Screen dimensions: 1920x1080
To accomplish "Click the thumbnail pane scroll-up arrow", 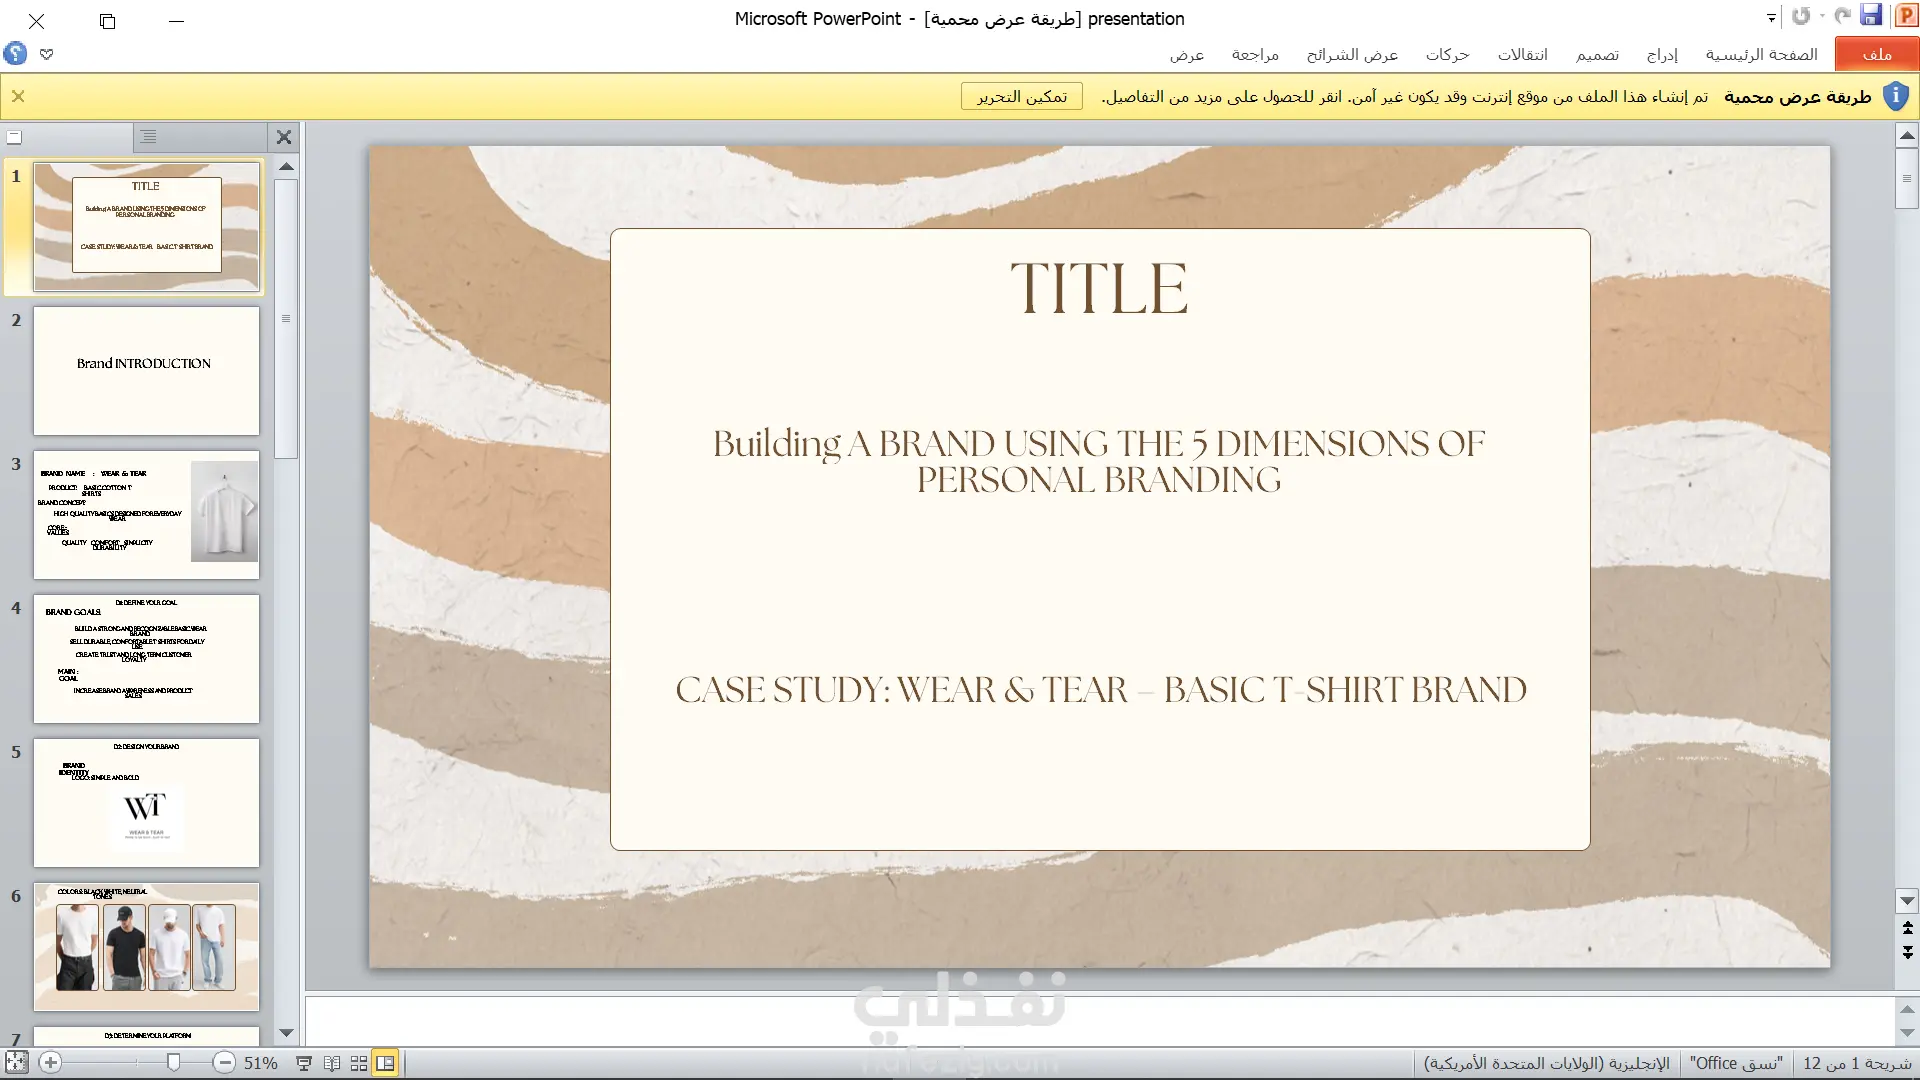I will 286,167.
